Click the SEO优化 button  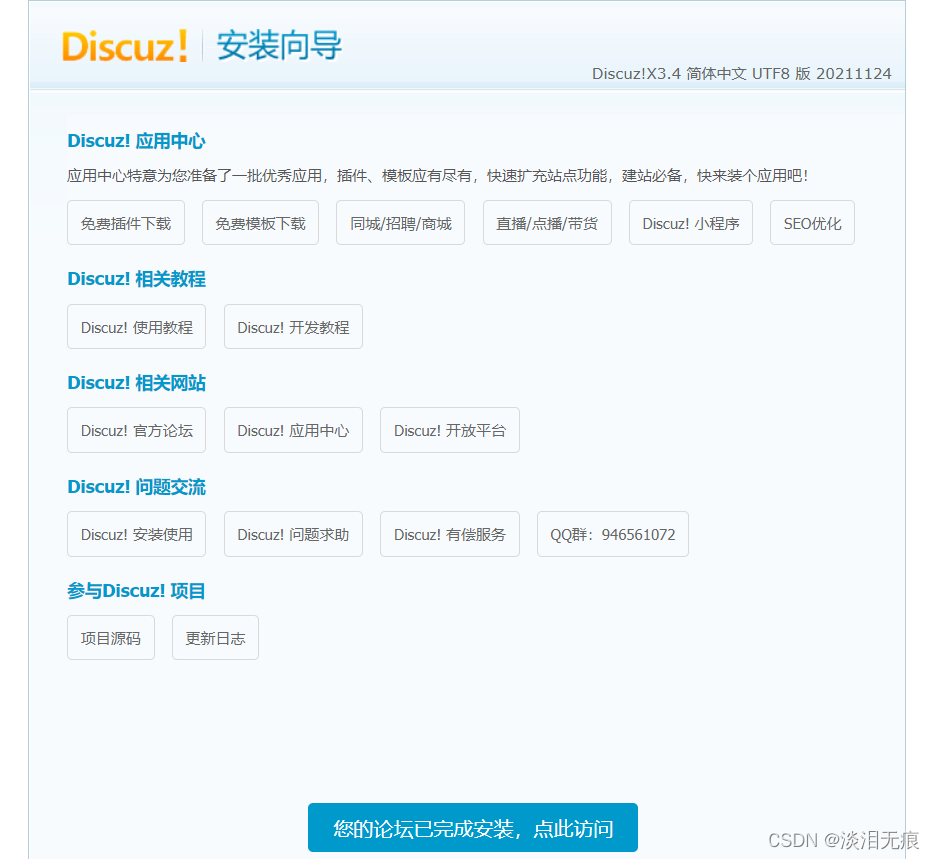813,223
